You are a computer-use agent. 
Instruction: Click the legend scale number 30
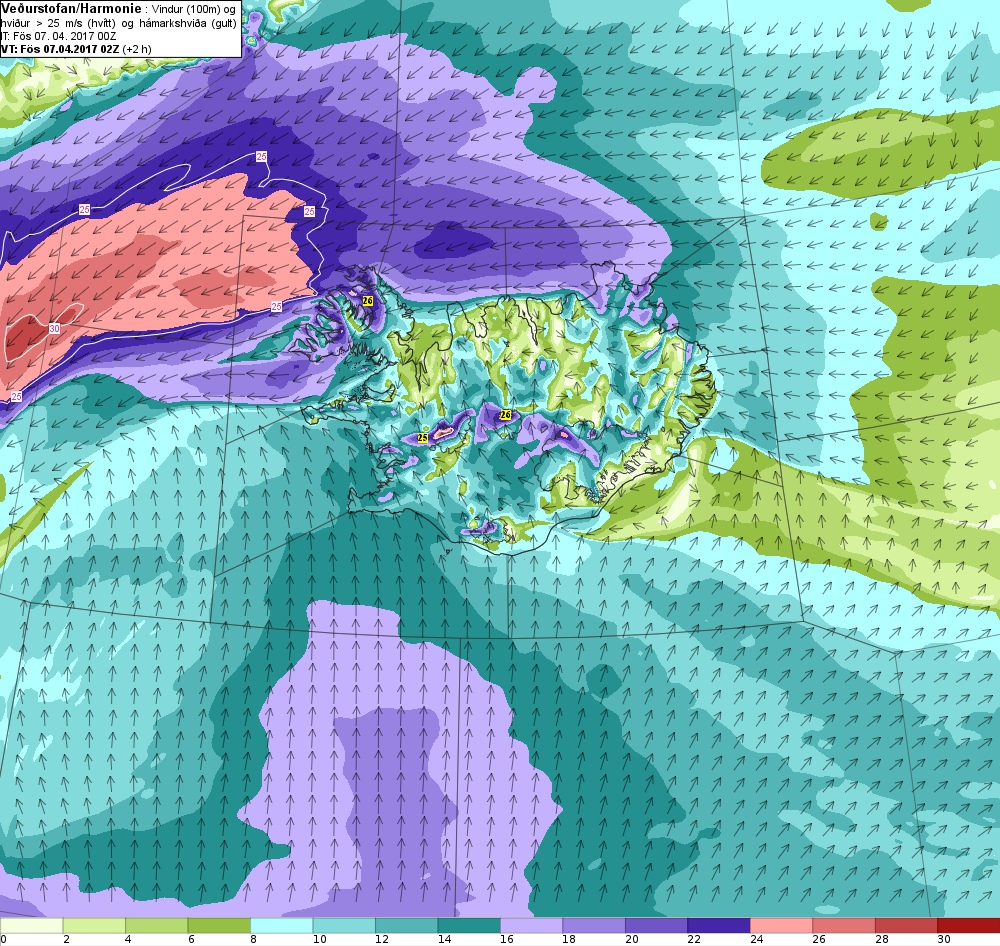tap(945, 939)
